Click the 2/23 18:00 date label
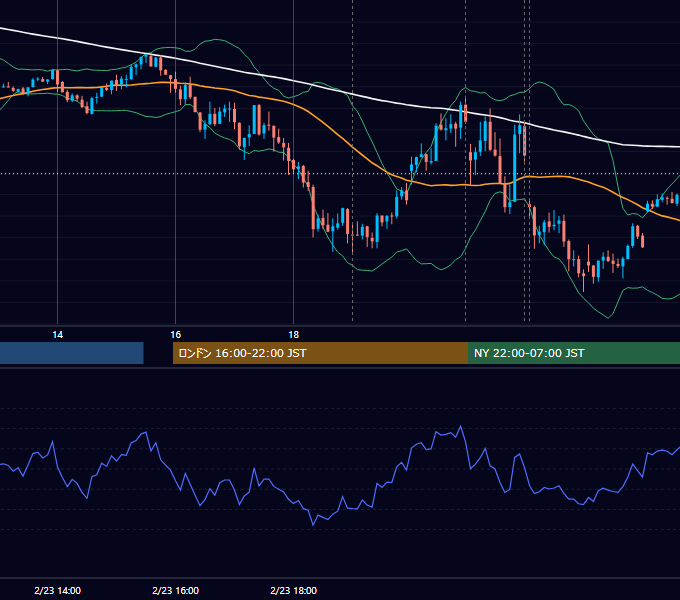 [x=294, y=590]
